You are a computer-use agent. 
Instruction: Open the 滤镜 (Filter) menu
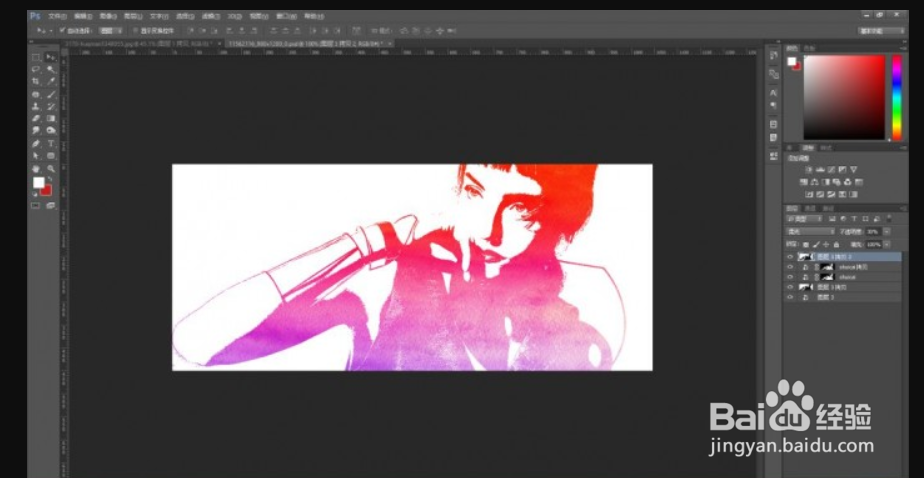coord(210,16)
